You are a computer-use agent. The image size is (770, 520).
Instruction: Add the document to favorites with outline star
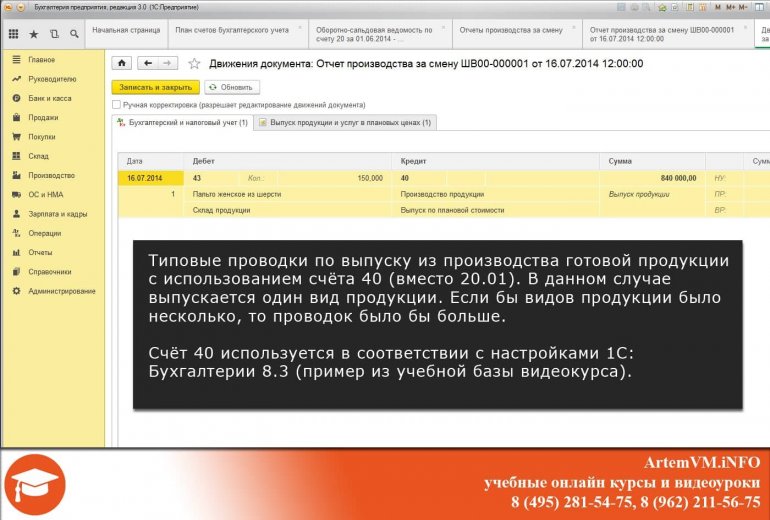[194, 63]
